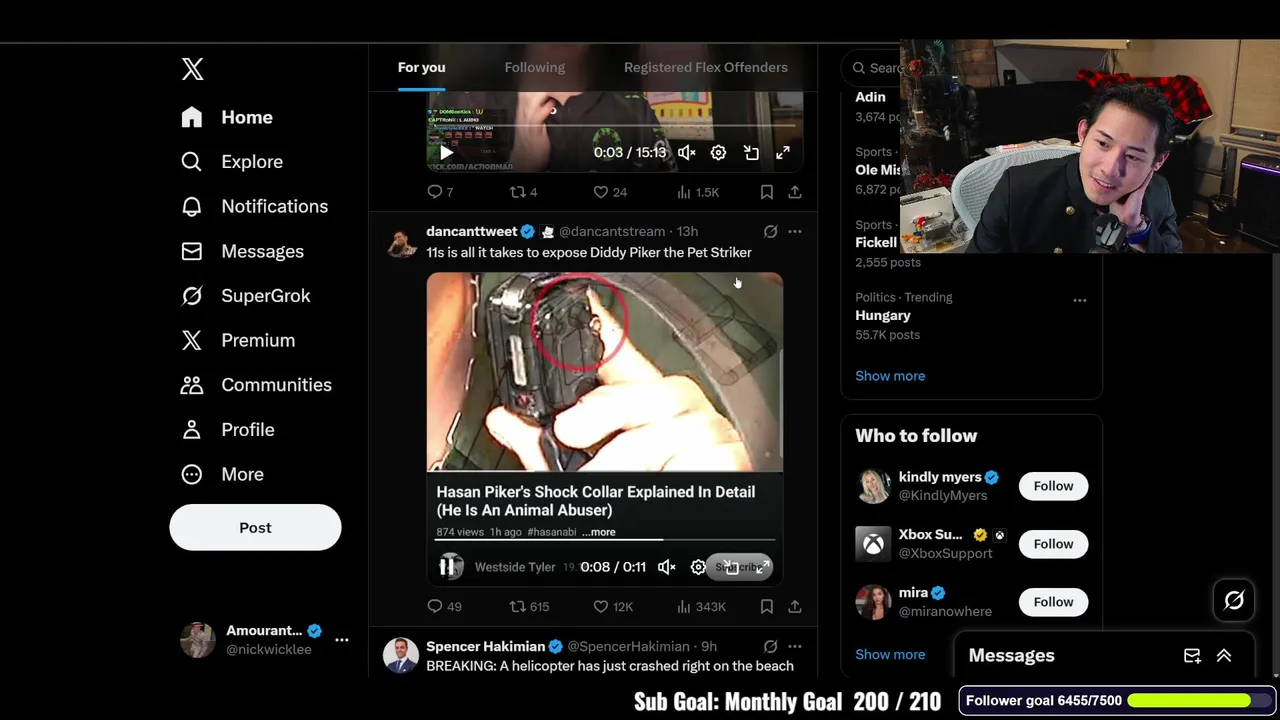
Task: Open more options on dancanttweet post
Action: (795, 231)
